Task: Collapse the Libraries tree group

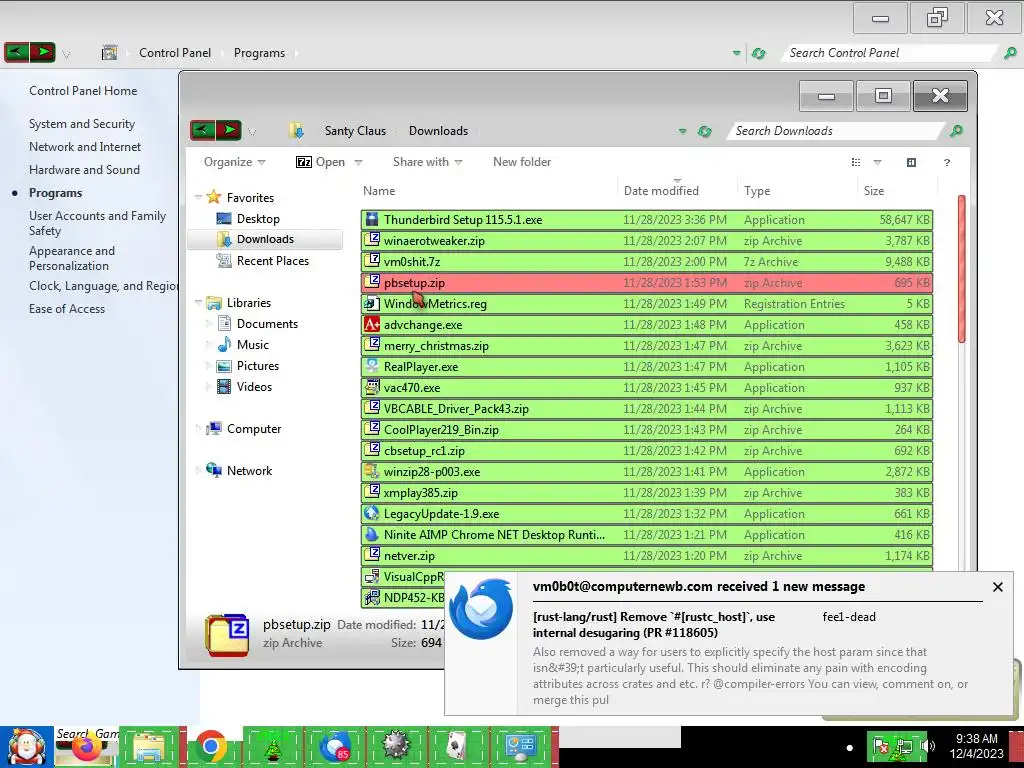Action: tap(198, 302)
